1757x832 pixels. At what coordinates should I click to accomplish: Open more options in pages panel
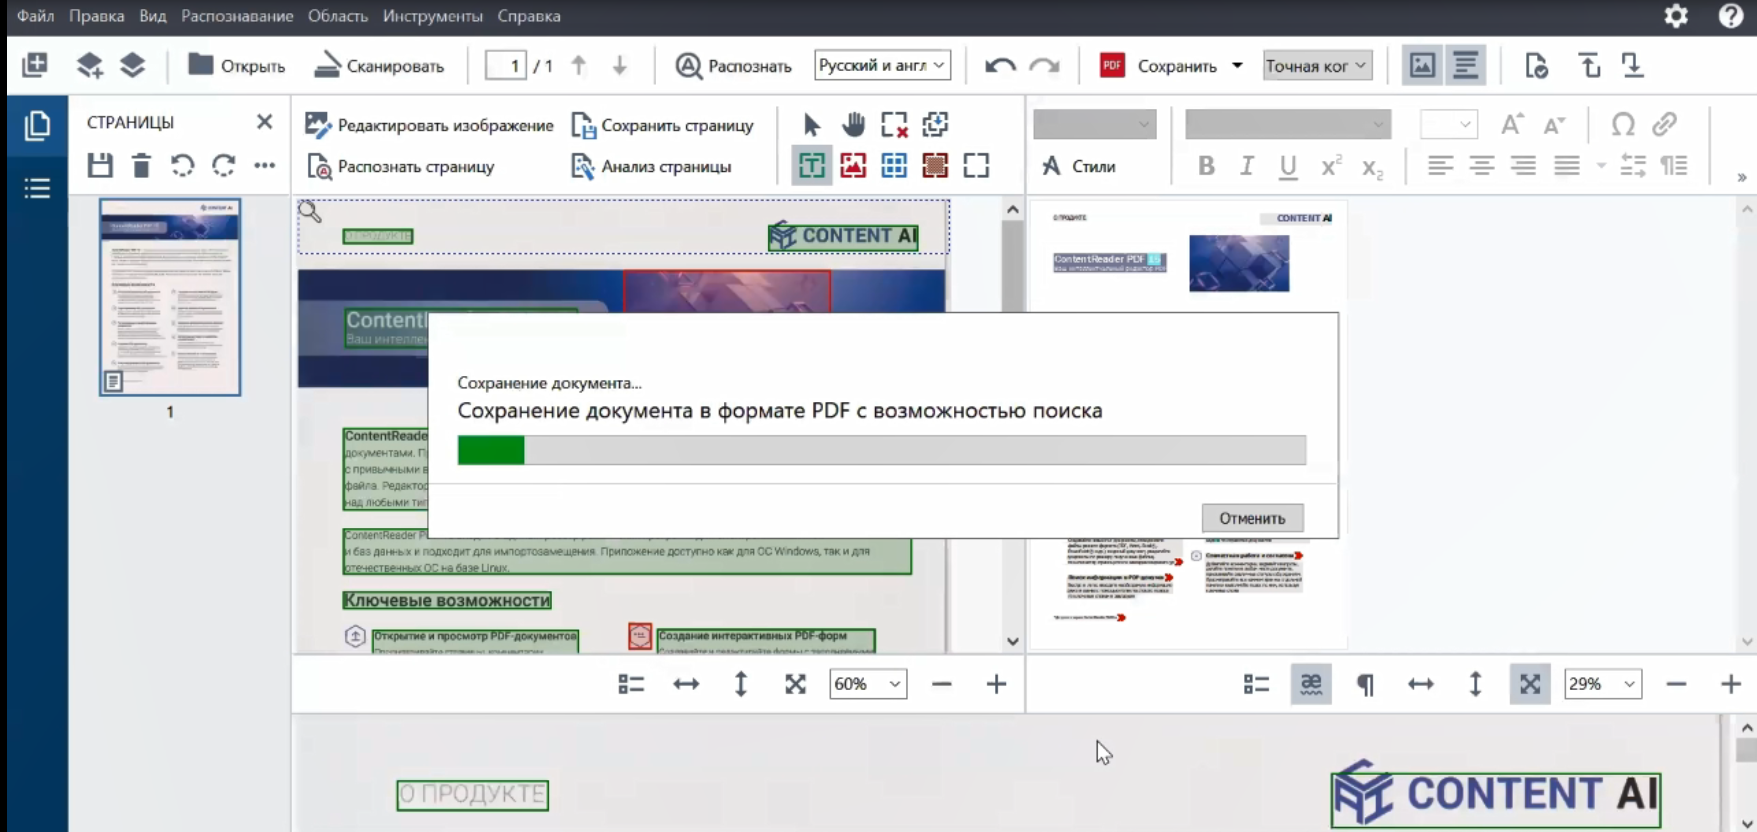point(264,165)
